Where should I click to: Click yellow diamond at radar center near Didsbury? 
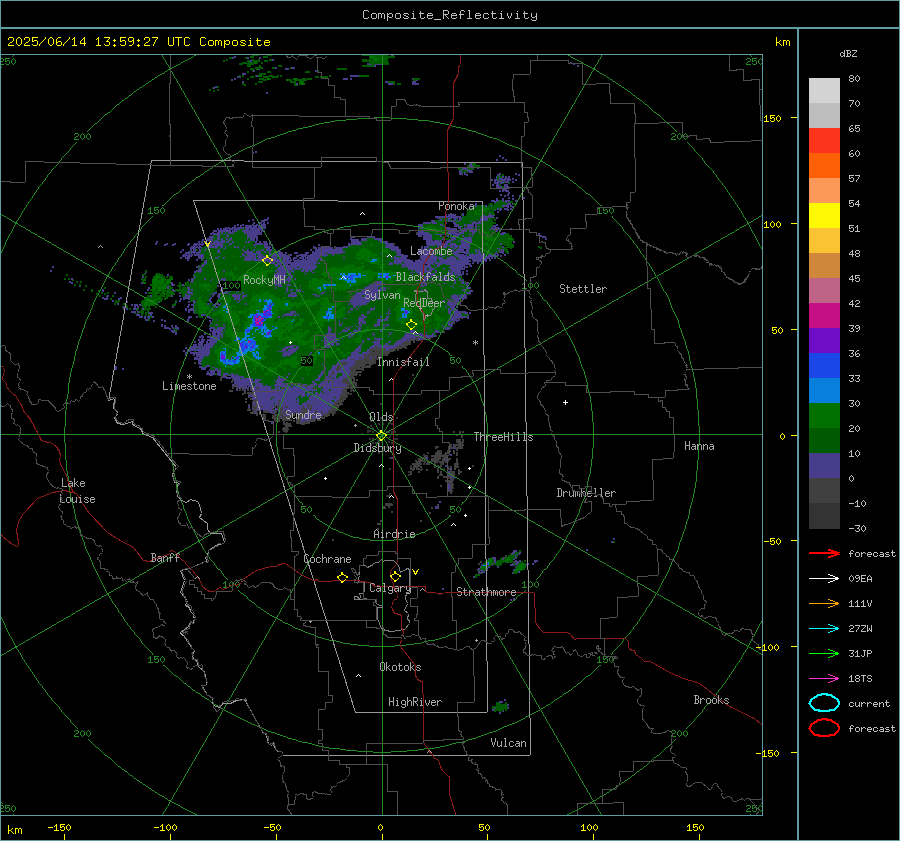tap(381, 436)
